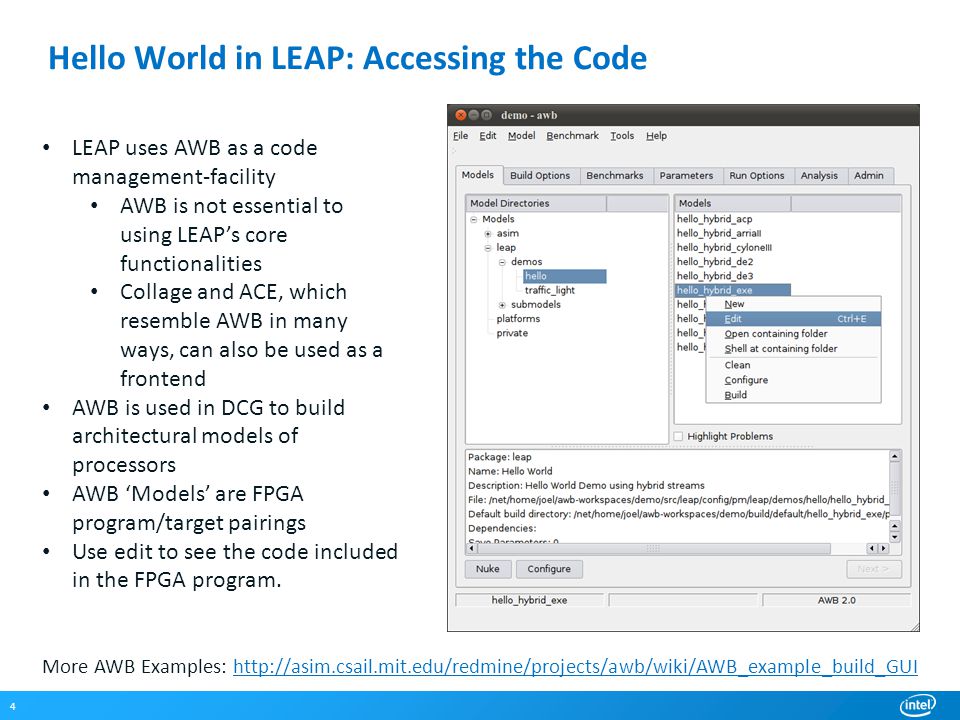
Task: Click the window close button of demo - awb
Action: (x=461, y=115)
